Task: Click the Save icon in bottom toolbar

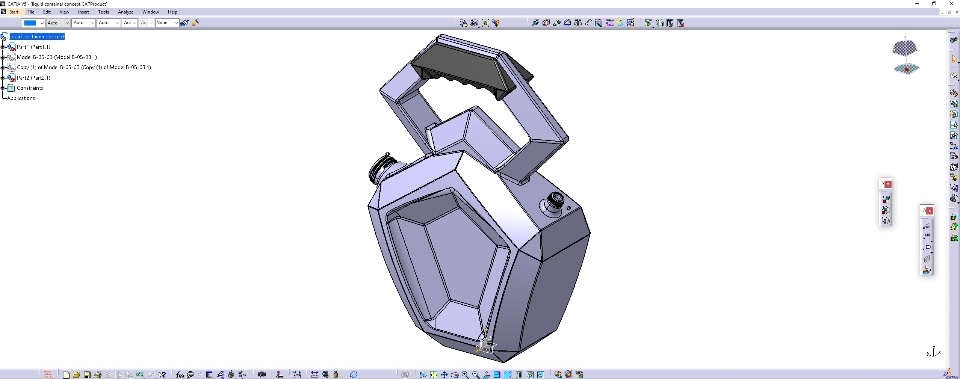Action: click(87, 374)
